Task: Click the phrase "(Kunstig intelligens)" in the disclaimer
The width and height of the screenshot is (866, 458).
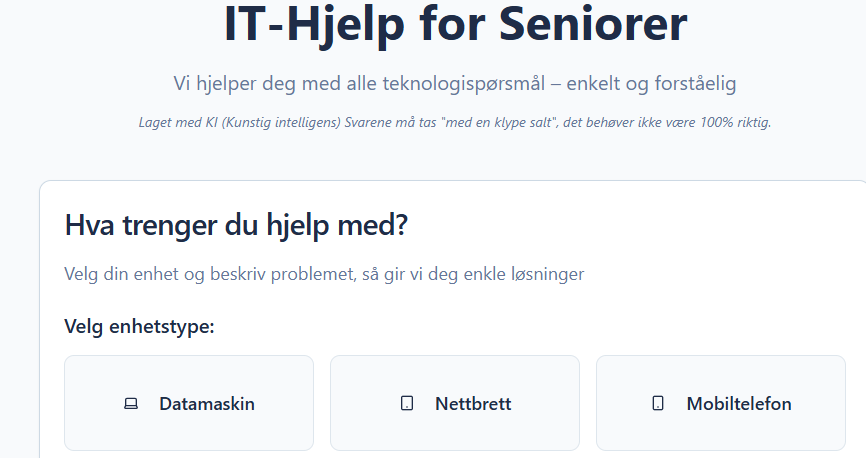Action: pos(273,123)
